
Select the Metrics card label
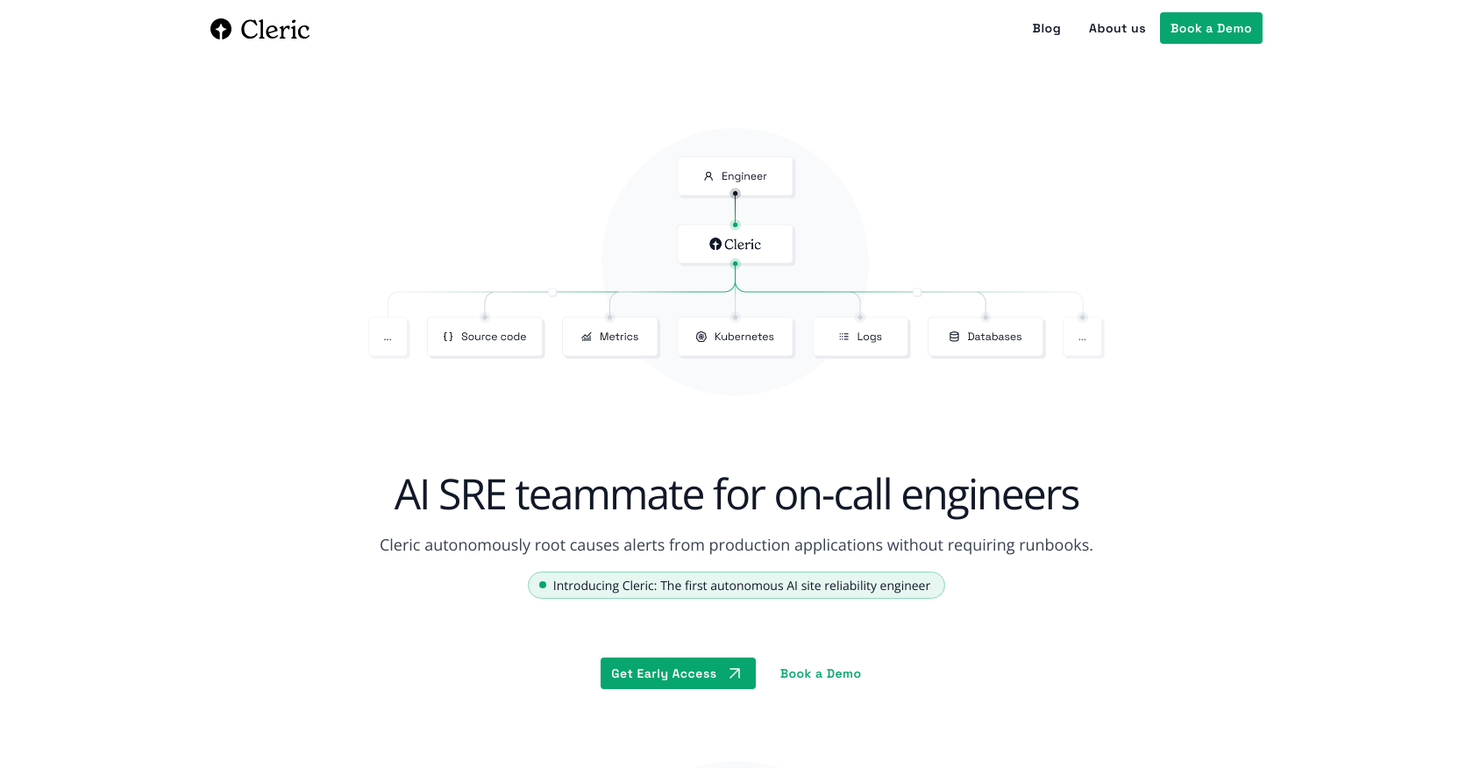point(619,337)
